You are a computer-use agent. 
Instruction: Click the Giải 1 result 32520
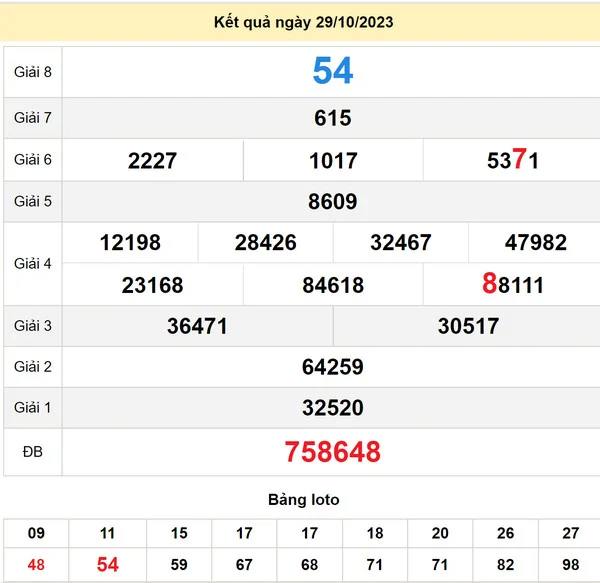(x=332, y=408)
